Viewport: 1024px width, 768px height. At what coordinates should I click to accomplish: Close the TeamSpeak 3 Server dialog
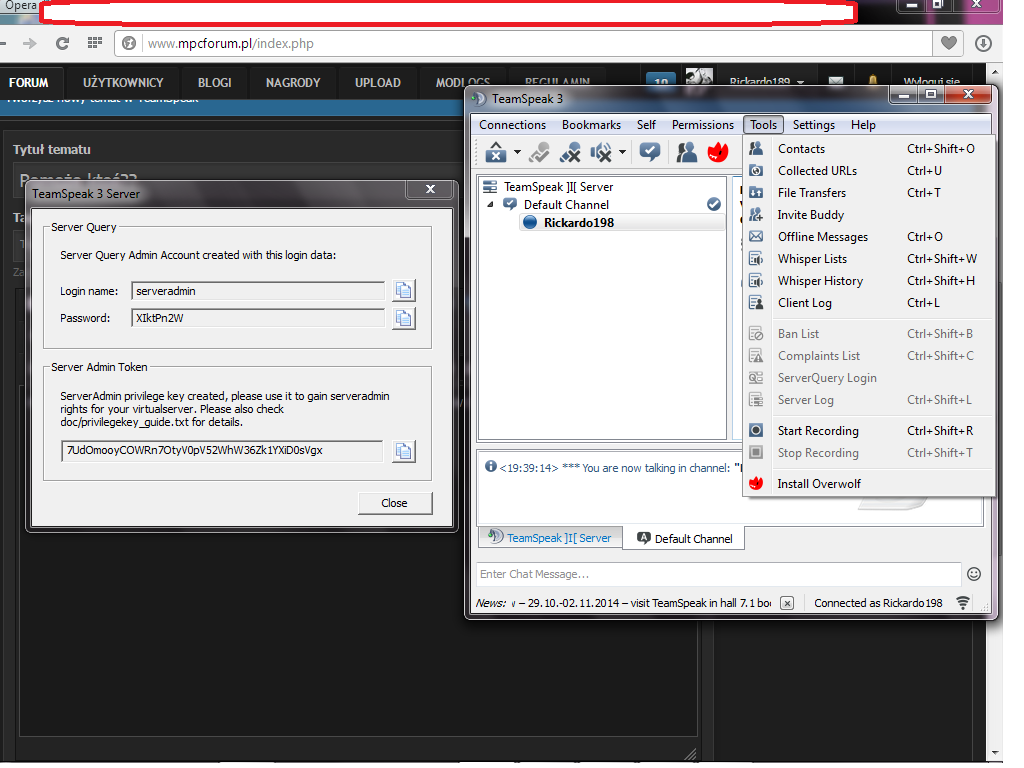click(430, 189)
